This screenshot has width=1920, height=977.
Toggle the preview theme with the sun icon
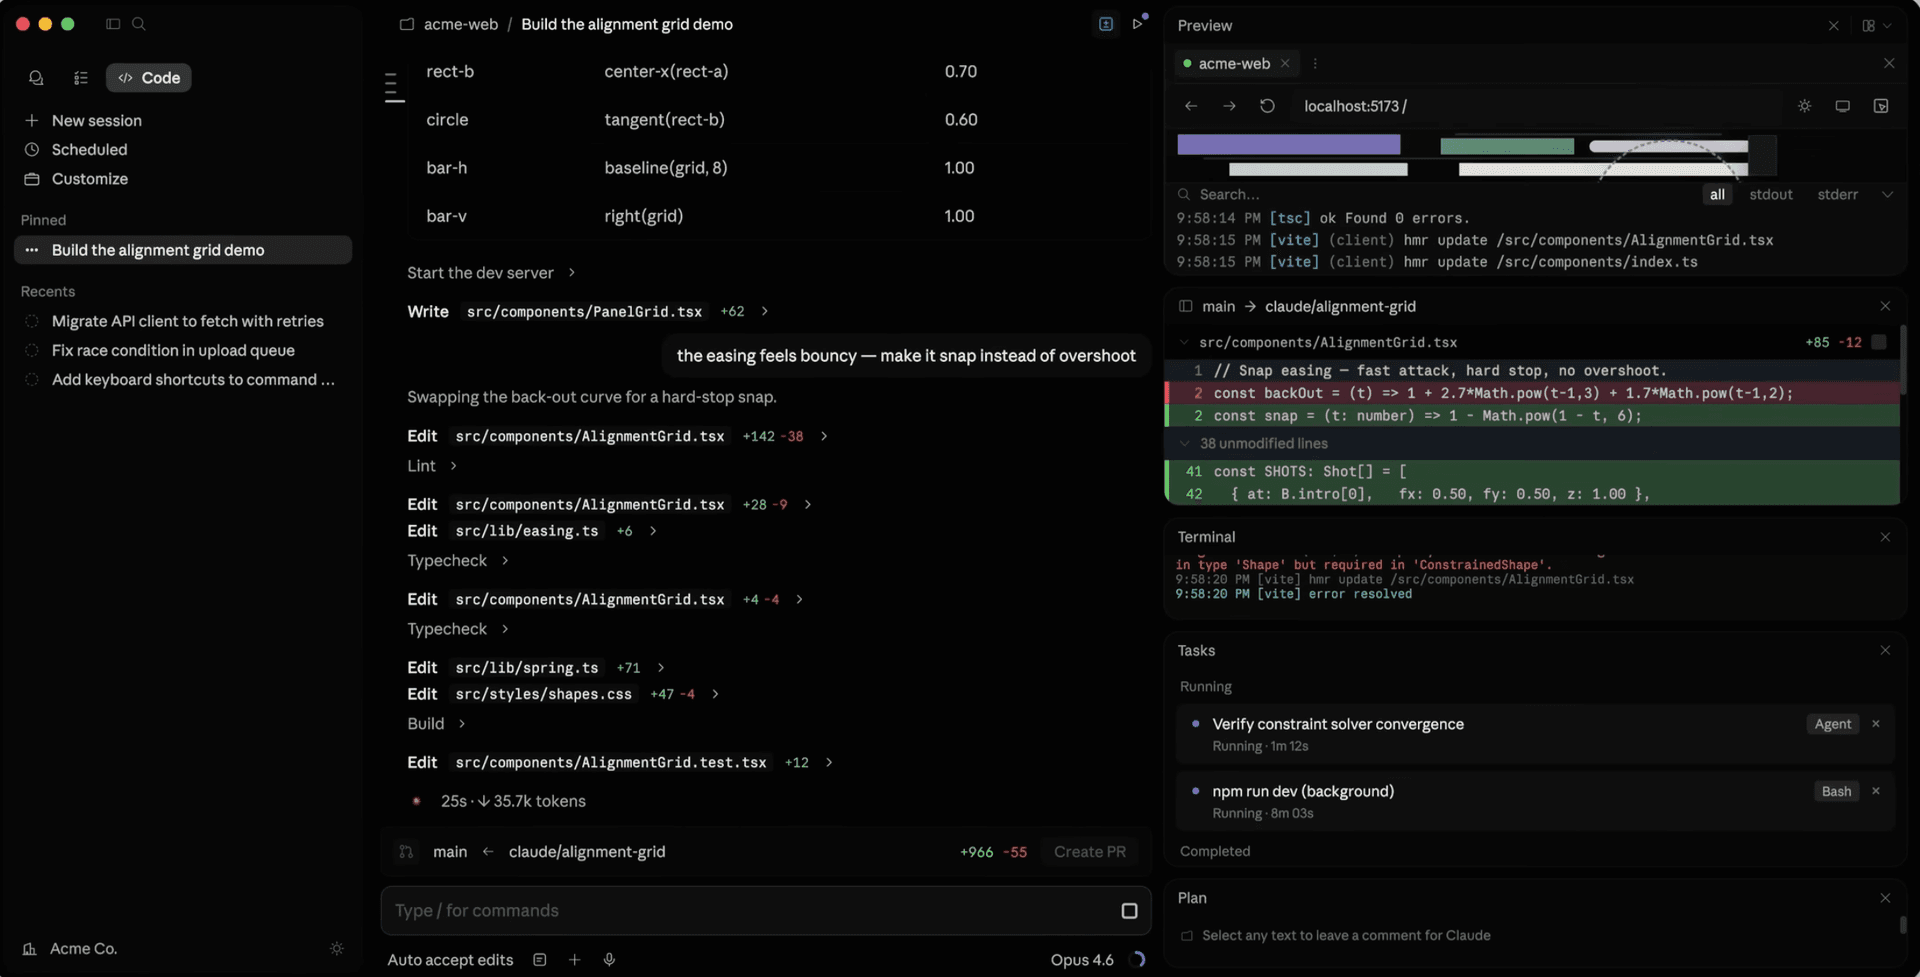point(1806,105)
